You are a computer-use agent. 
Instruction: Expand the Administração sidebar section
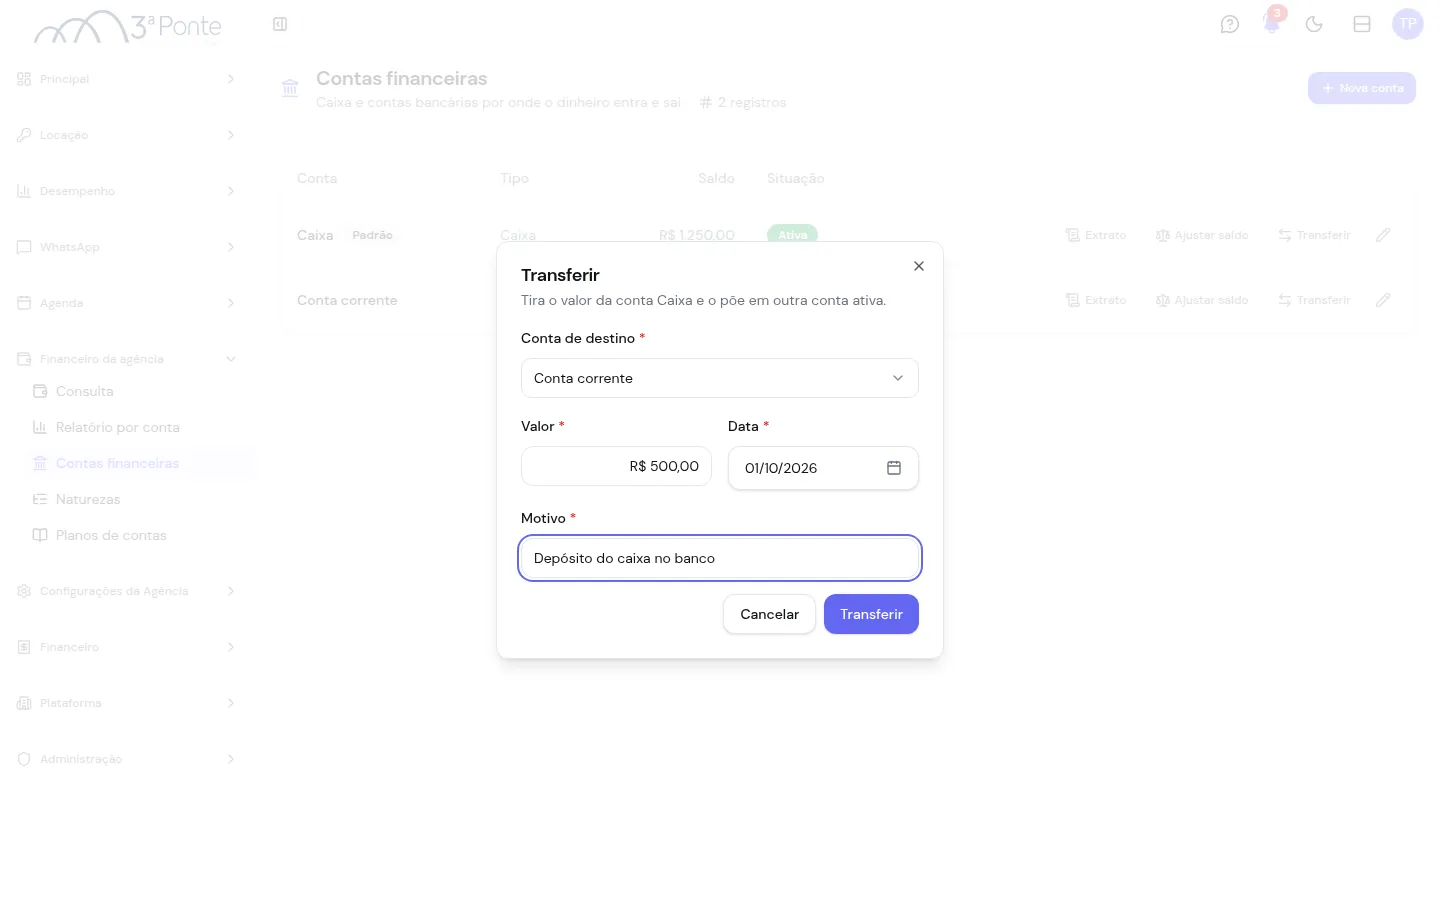[x=128, y=759]
